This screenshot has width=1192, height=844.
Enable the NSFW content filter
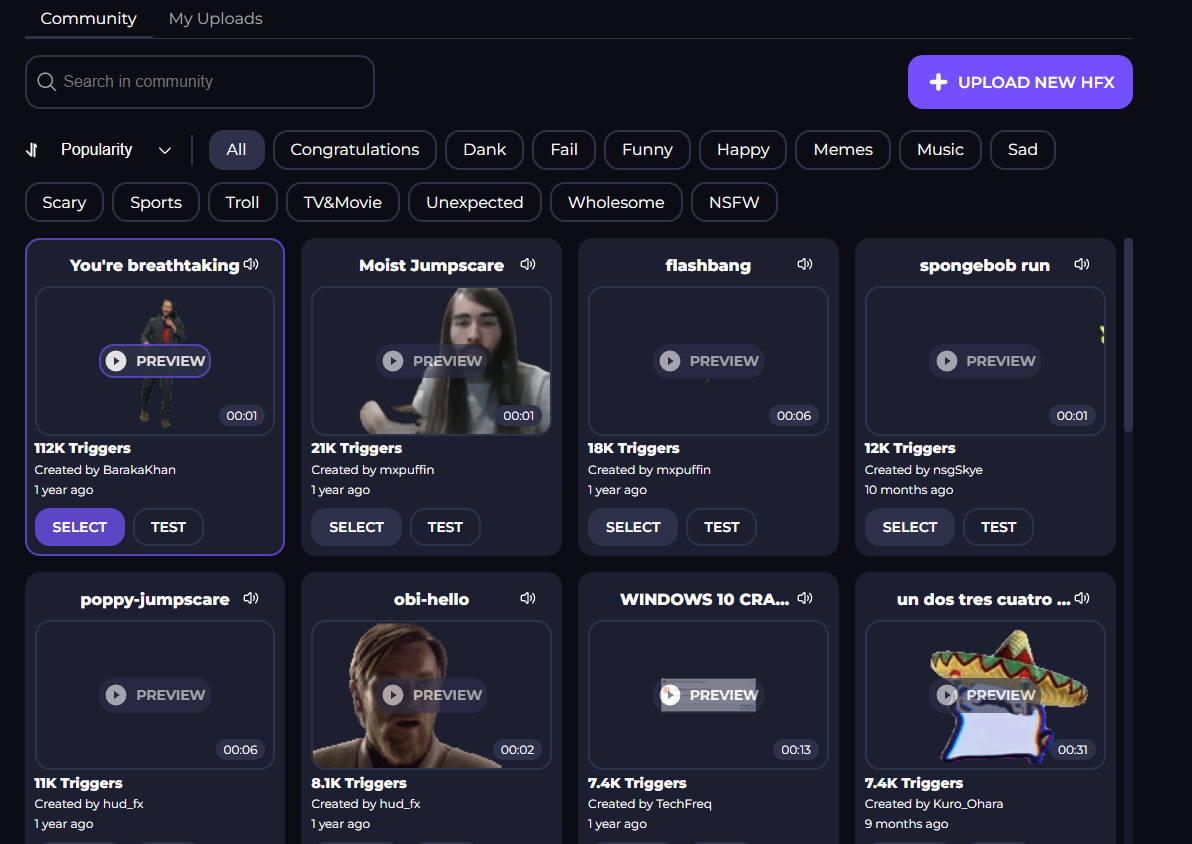734,202
